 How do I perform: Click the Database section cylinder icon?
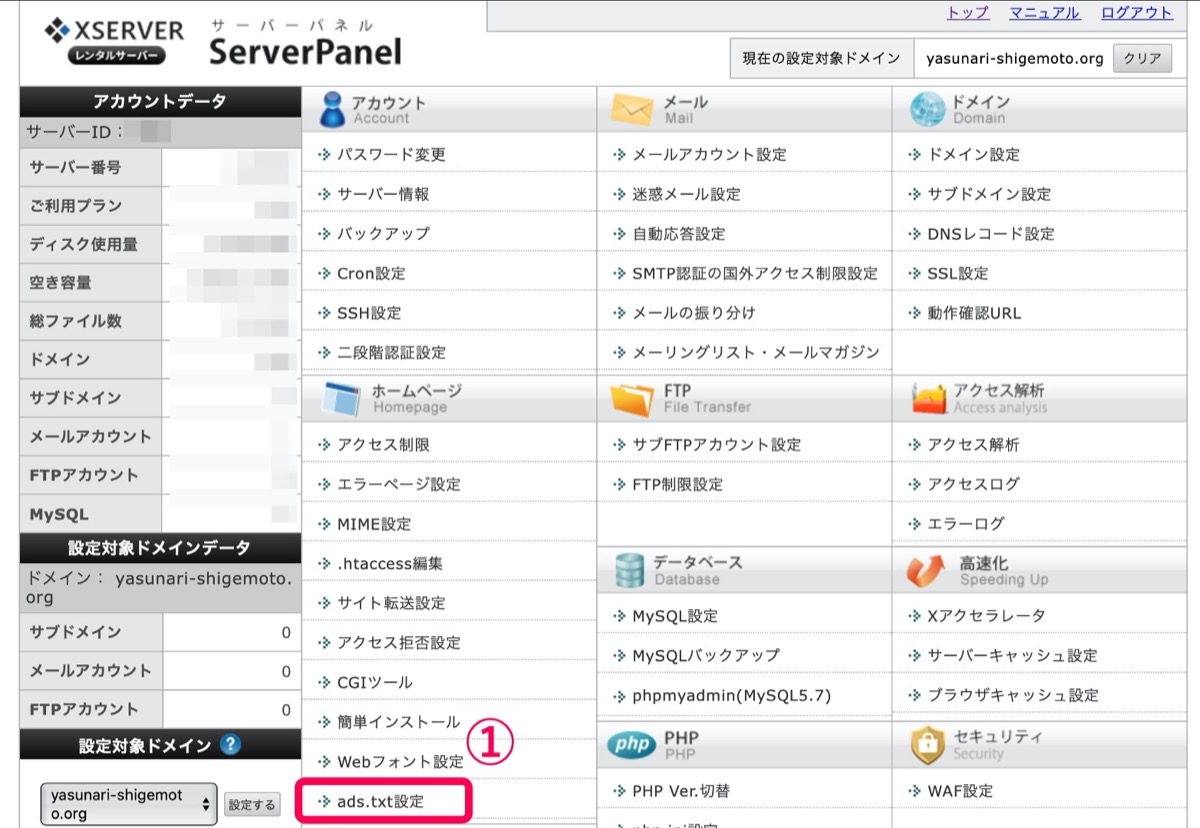tap(630, 570)
